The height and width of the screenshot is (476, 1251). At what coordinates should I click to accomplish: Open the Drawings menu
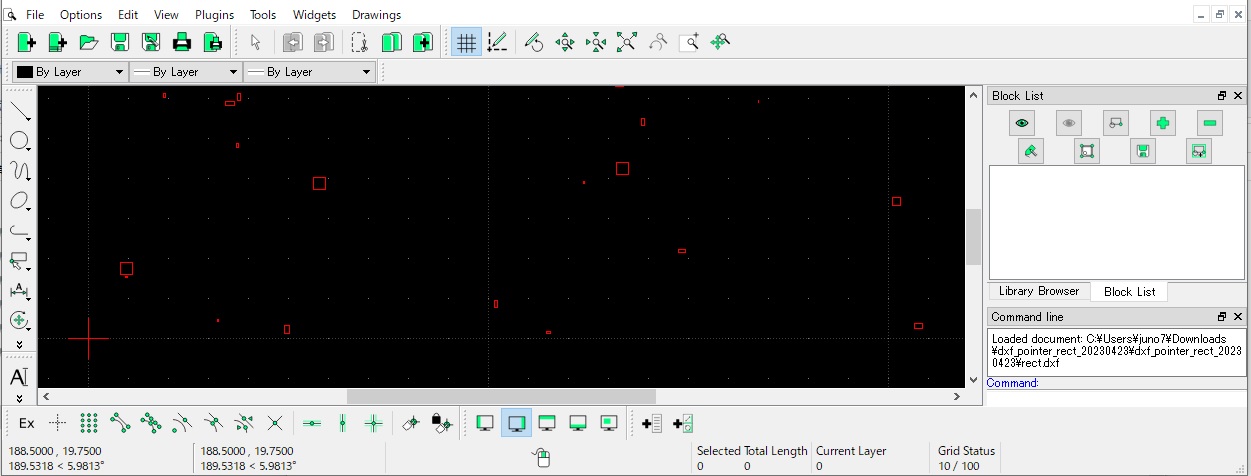point(376,15)
